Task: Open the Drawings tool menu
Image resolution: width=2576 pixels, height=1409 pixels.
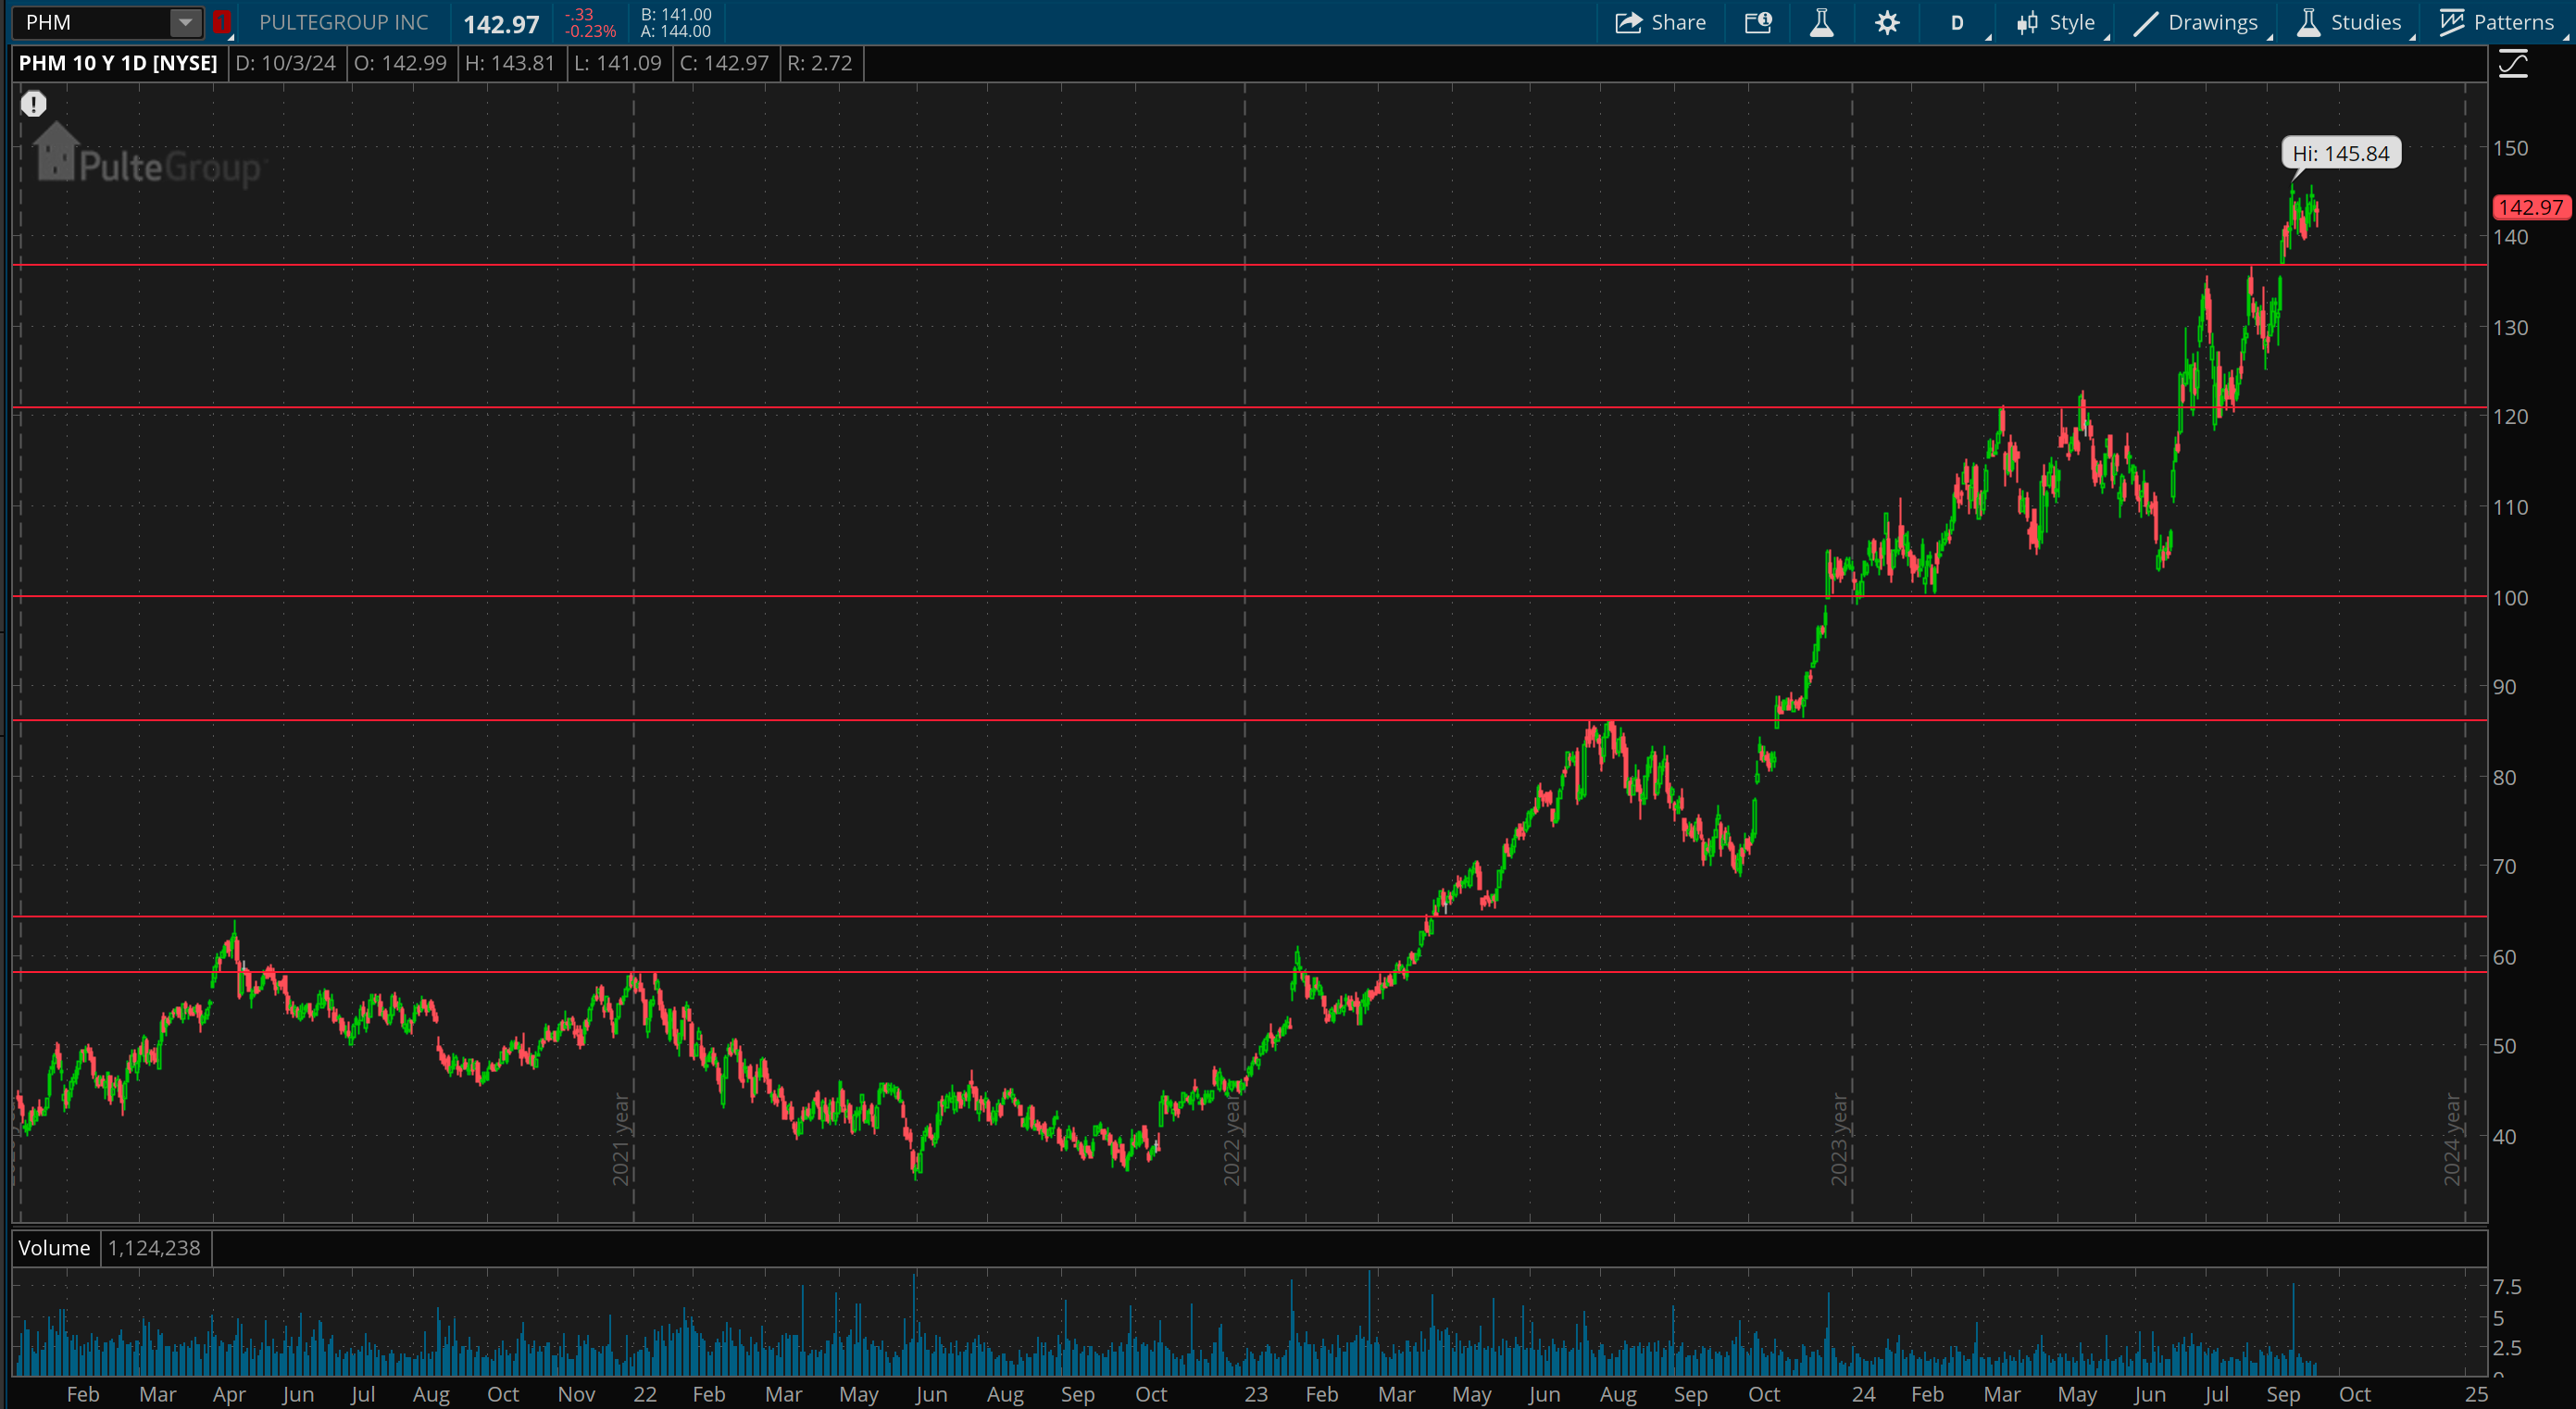Action: [x=2196, y=22]
